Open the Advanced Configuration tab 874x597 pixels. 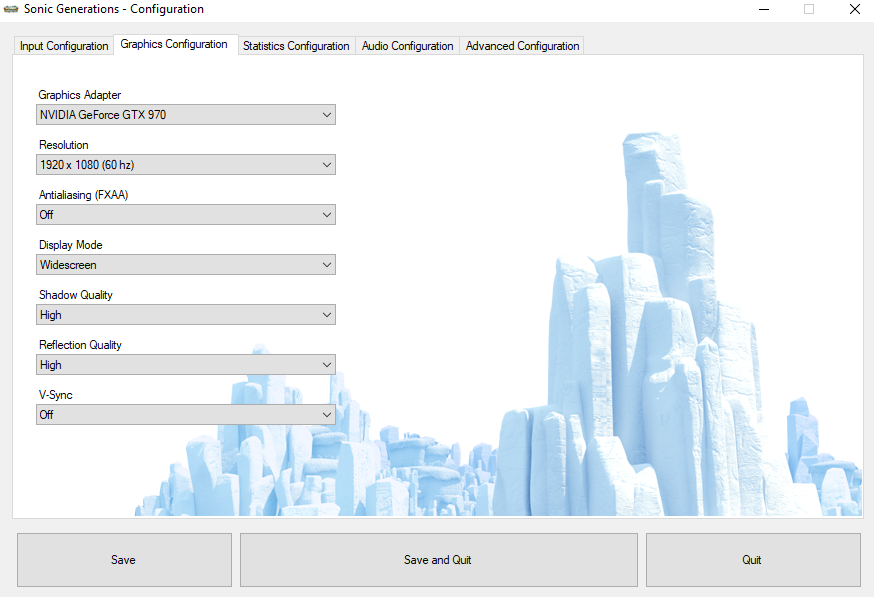tap(522, 46)
